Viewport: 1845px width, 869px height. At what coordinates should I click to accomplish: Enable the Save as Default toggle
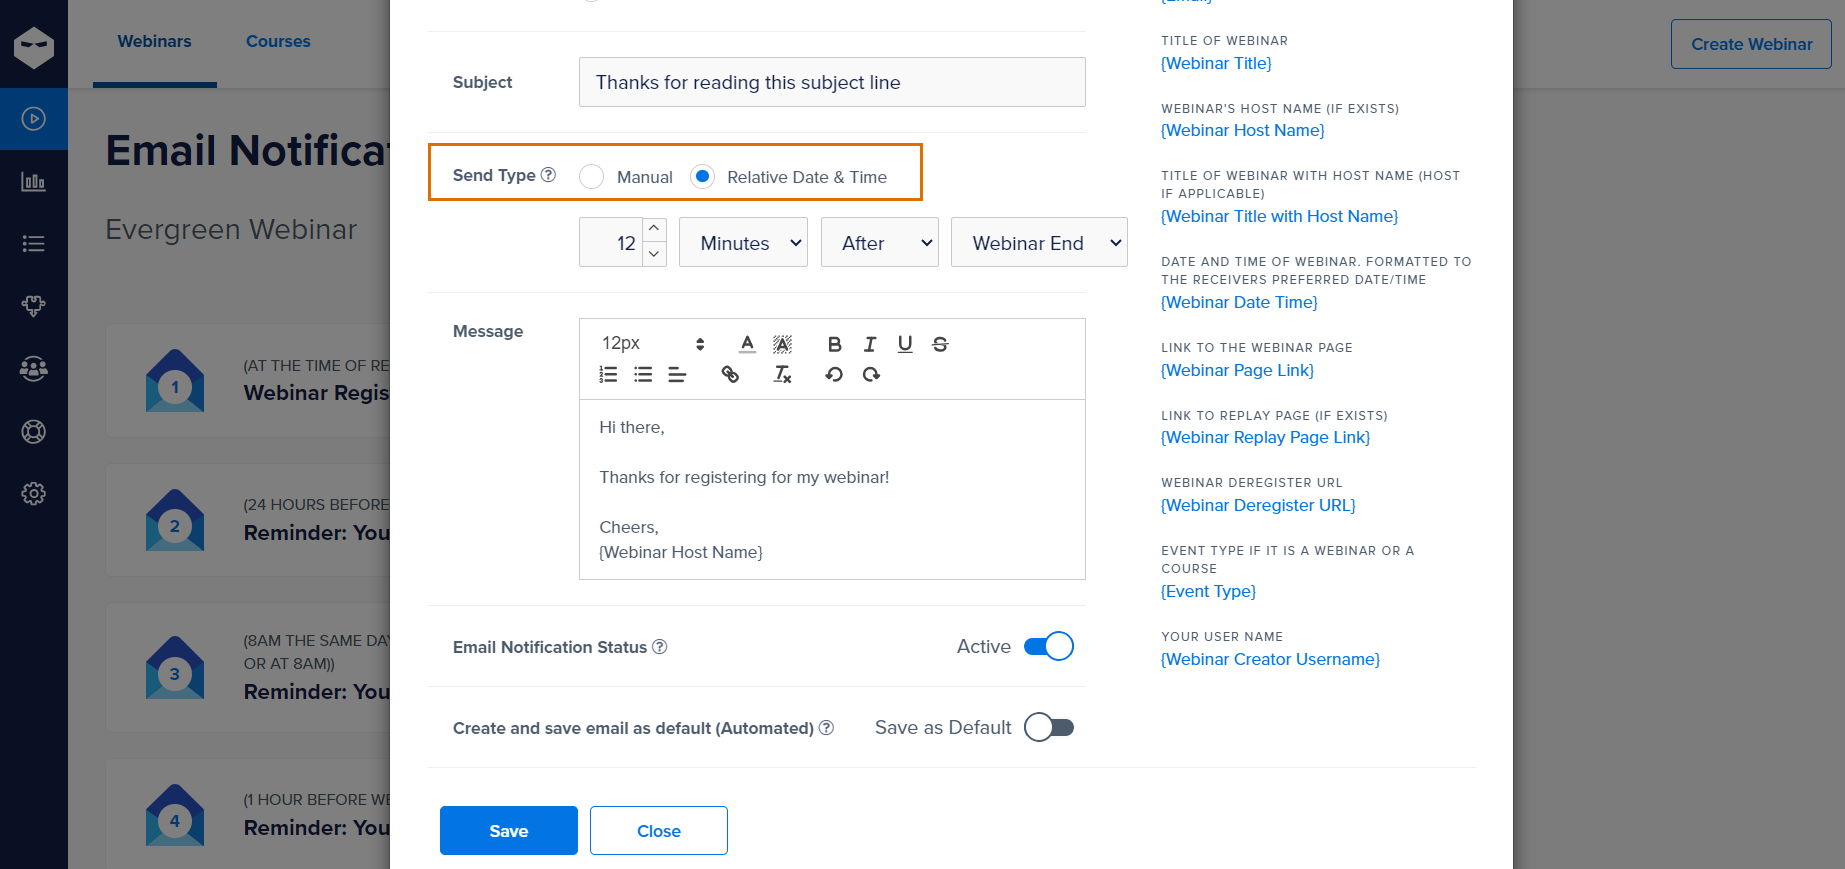1048,727
